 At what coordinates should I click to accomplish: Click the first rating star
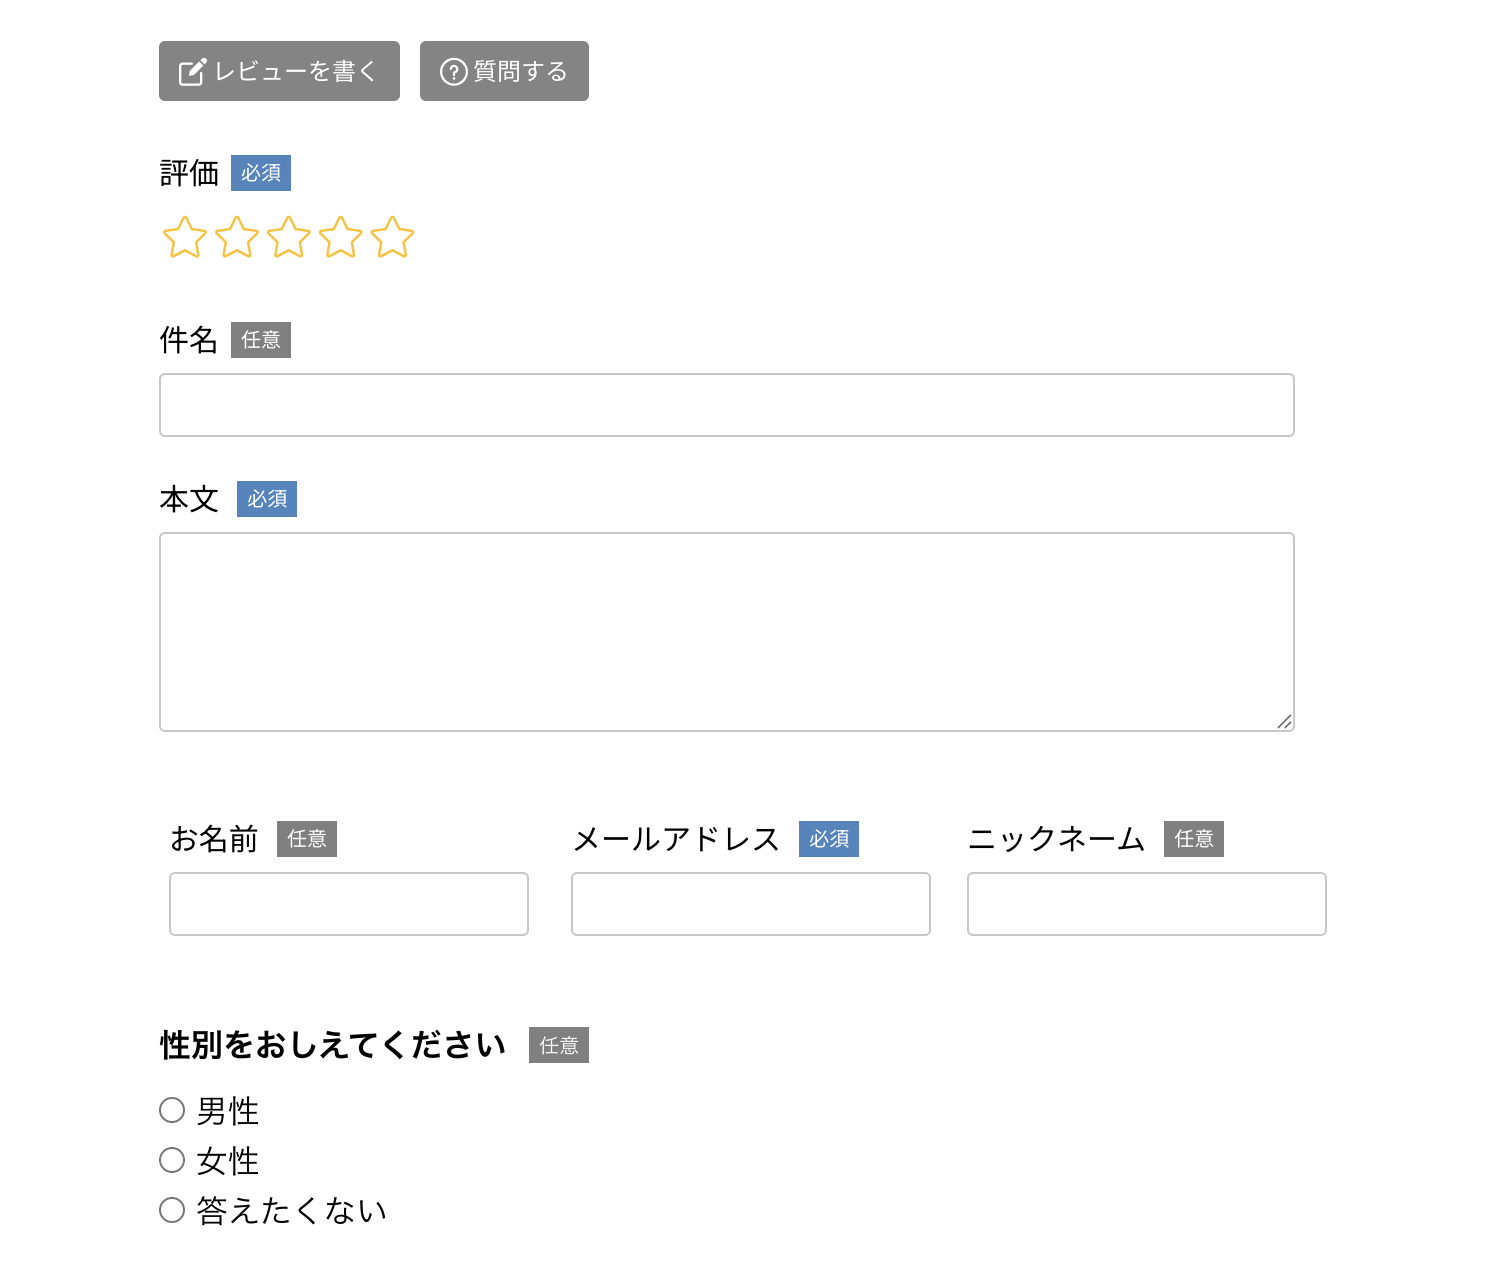tap(185, 238)
